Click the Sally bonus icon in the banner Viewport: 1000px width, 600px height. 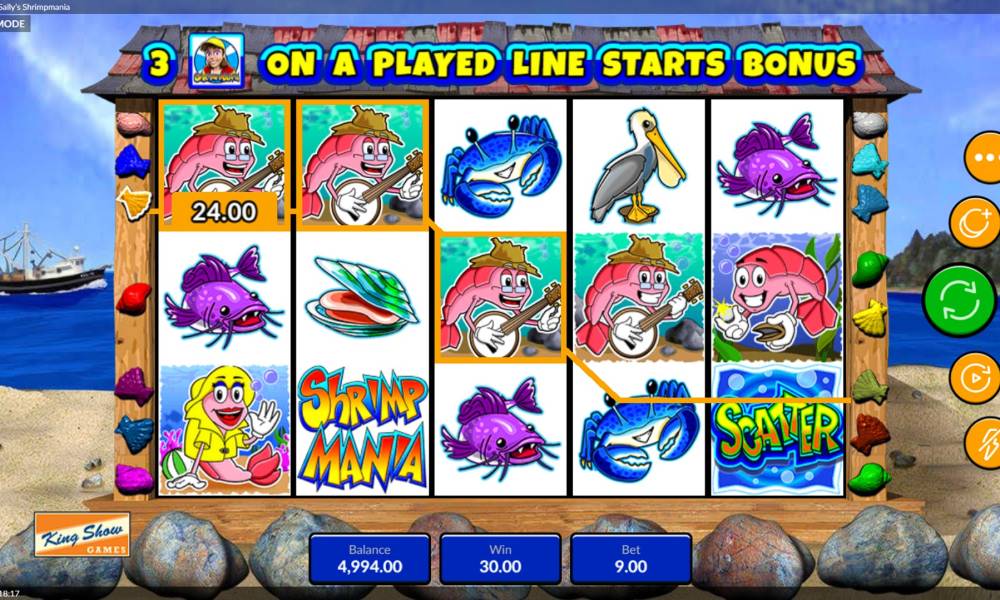click(x=217, y=61)
